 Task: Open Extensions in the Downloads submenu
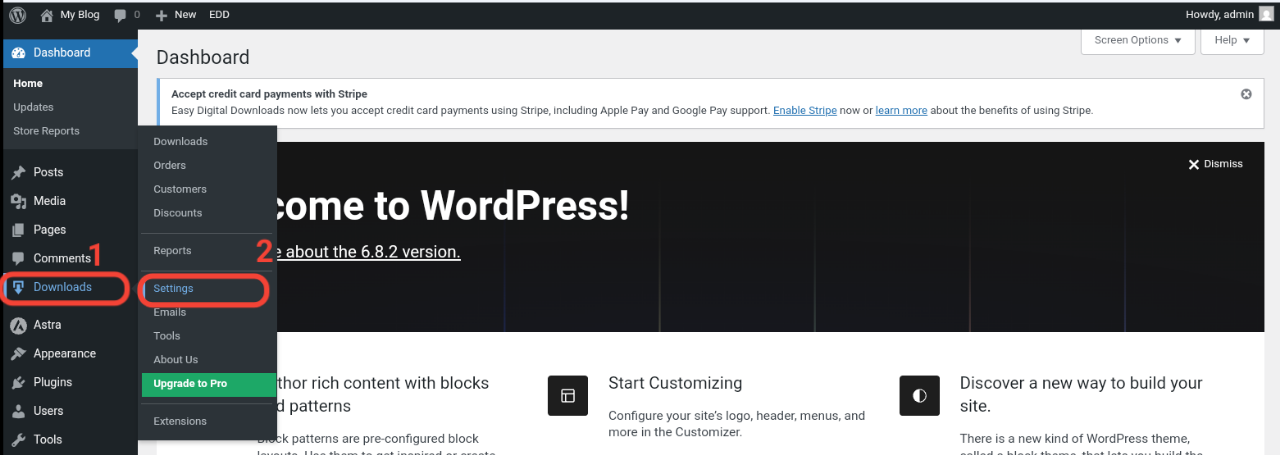click(x=180, y=422)
